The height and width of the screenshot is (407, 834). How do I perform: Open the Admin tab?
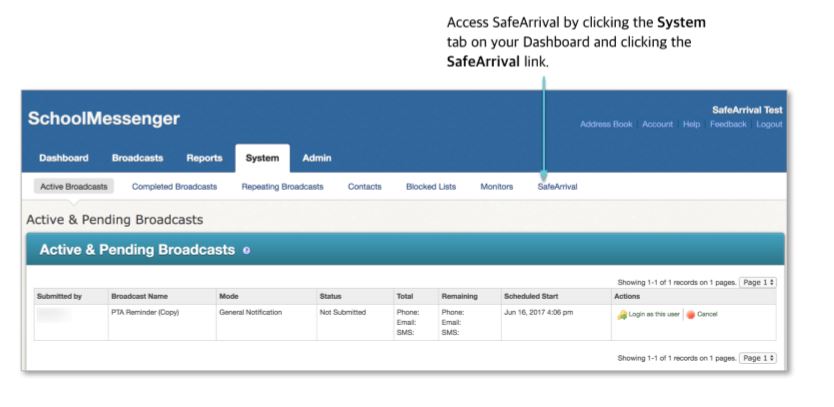point(317,158)
